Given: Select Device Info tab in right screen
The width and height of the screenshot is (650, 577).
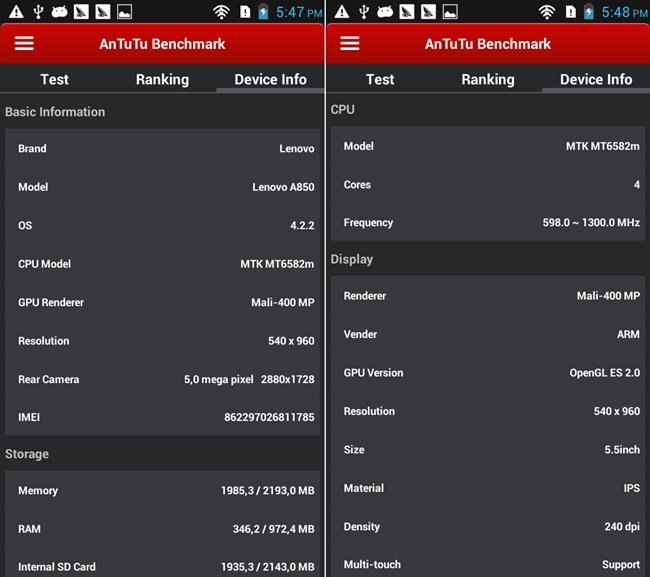Looking at the screenshot, I should (x=596, y=79).
